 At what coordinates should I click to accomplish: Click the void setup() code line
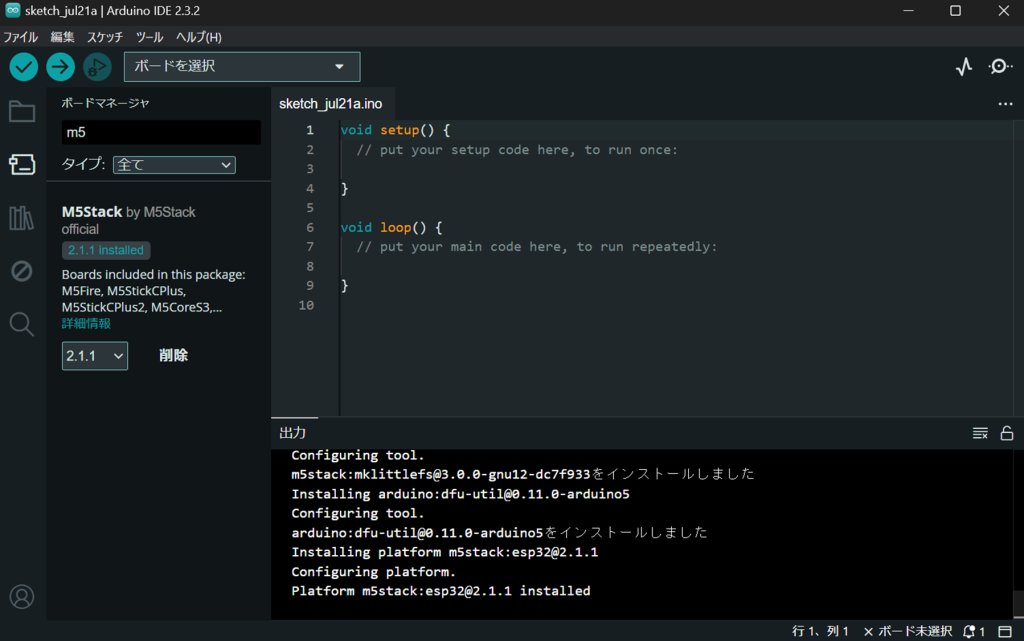pyautogui.click(x=395, y=130)
